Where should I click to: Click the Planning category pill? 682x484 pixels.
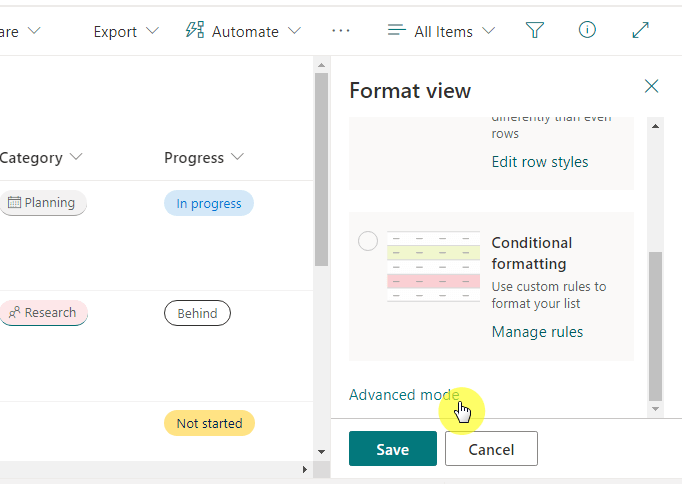[43, 203]
